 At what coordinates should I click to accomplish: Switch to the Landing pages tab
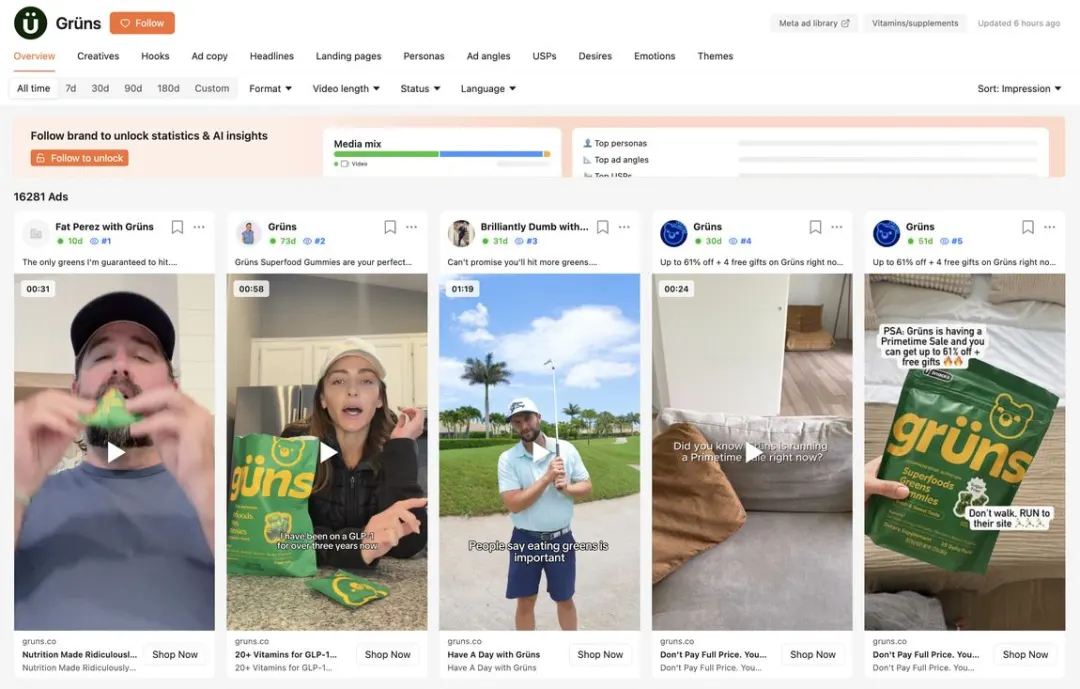click(x=349, y=56)
